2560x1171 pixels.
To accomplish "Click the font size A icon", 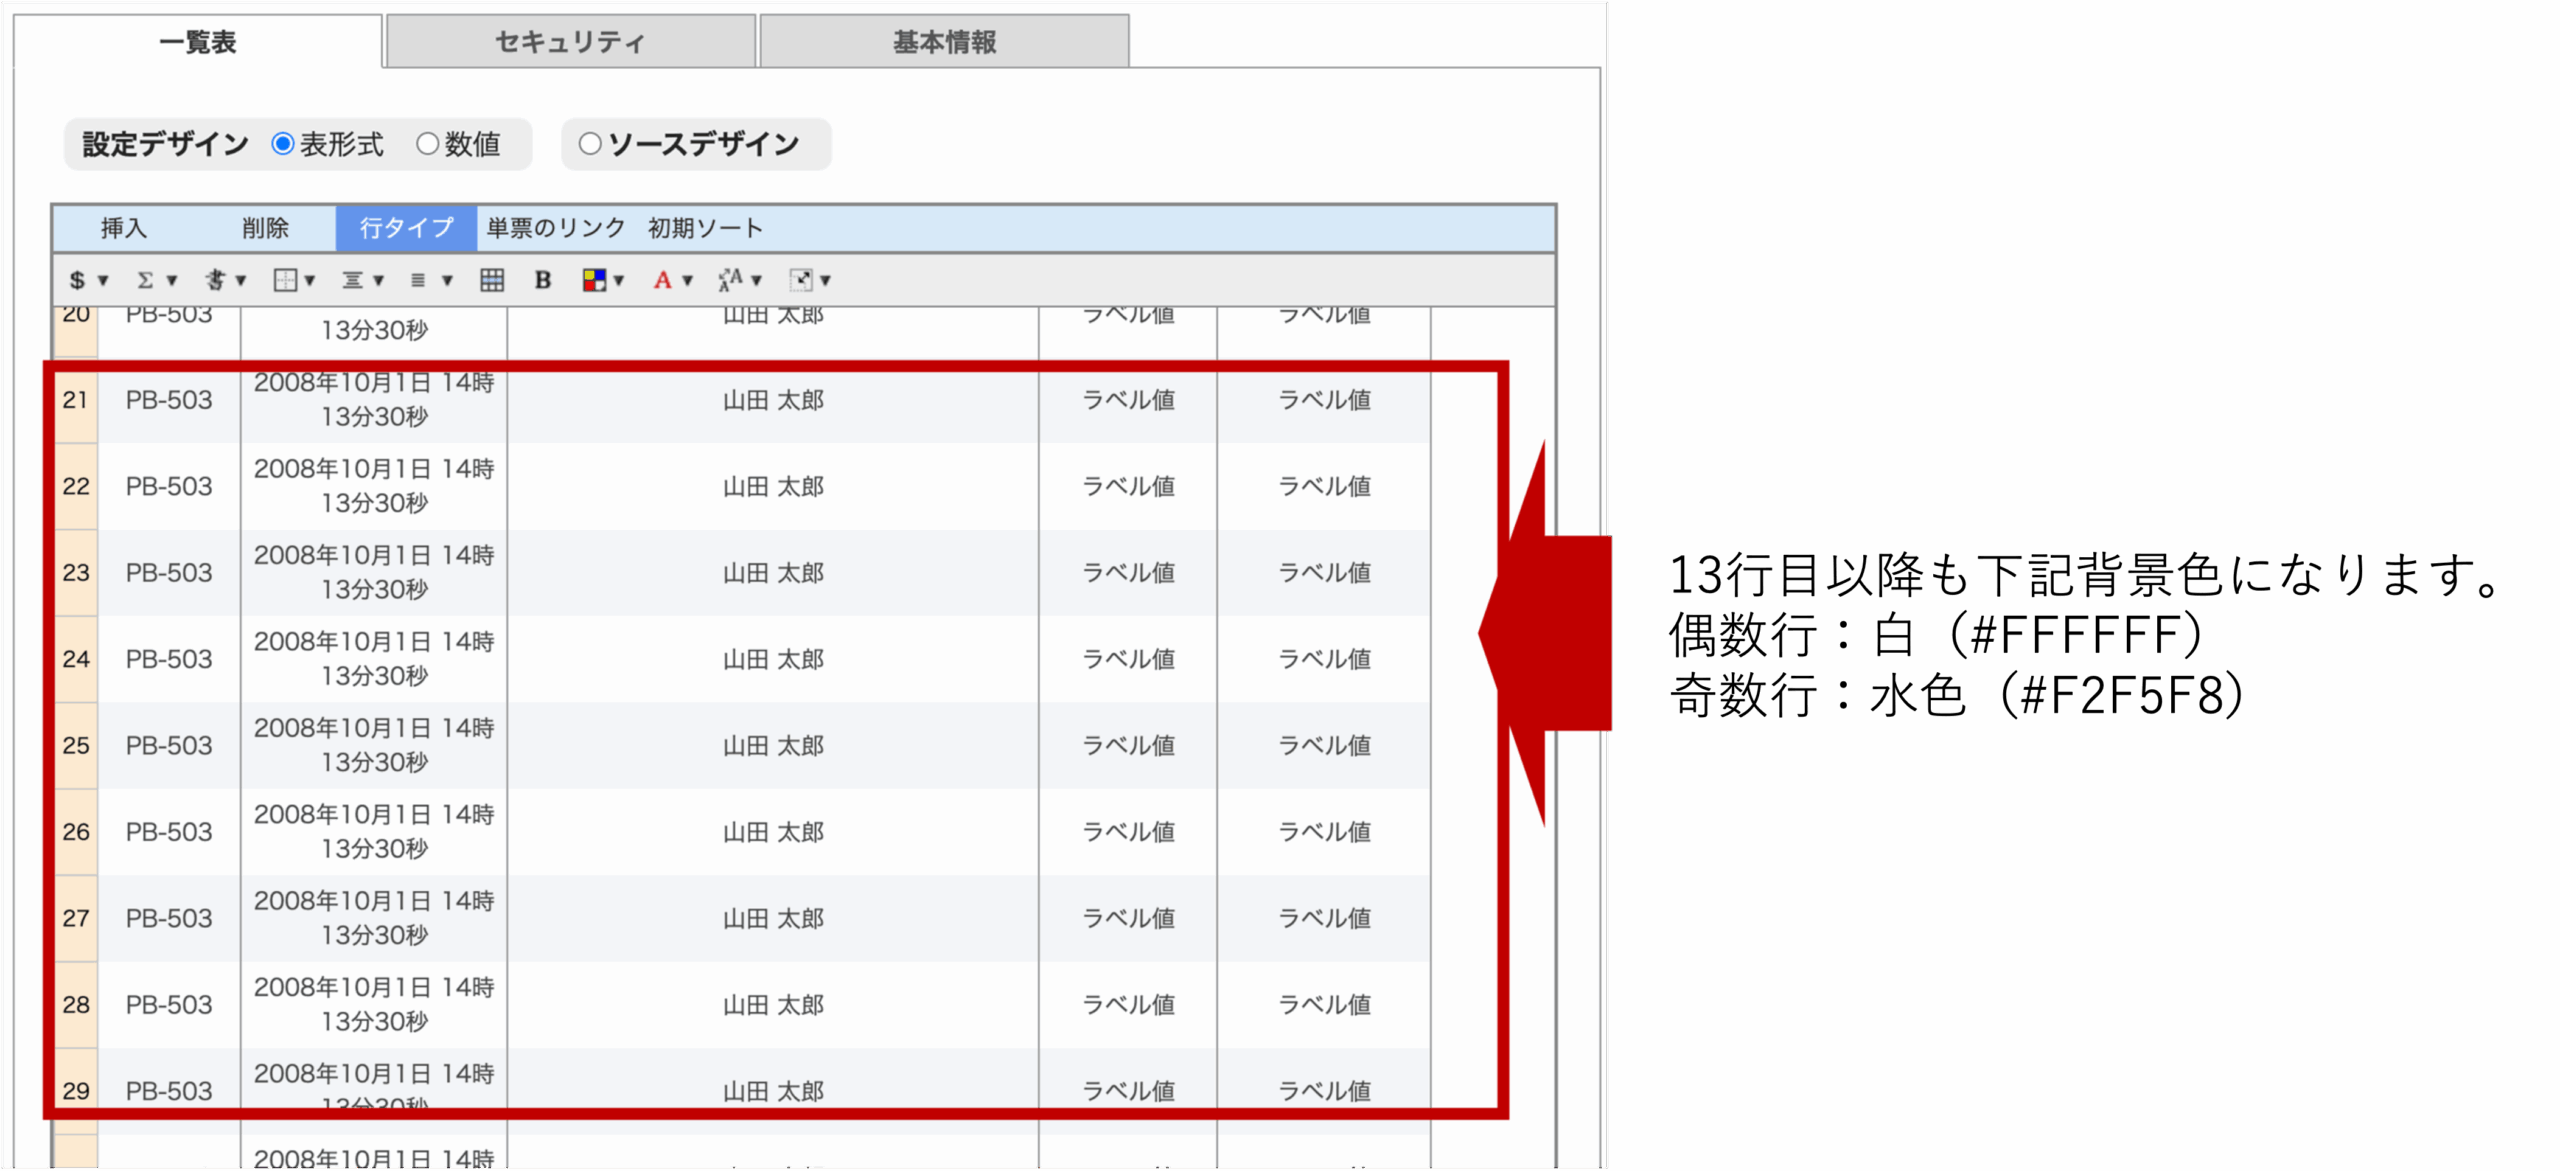I will point(730,280).
